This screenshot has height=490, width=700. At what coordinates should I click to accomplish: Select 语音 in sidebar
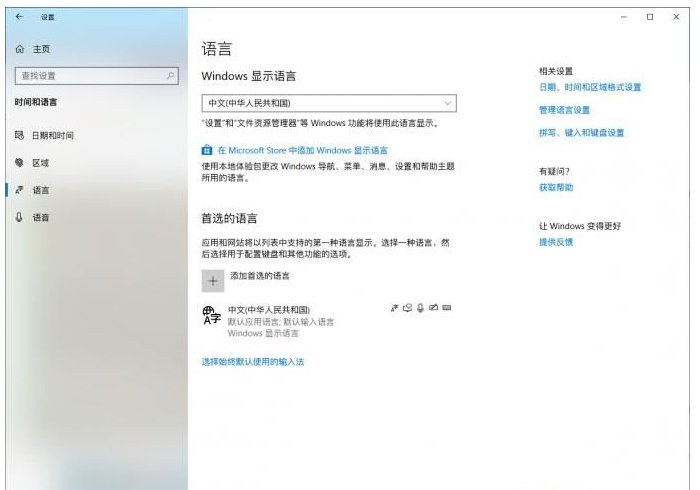tap(96, 217)
